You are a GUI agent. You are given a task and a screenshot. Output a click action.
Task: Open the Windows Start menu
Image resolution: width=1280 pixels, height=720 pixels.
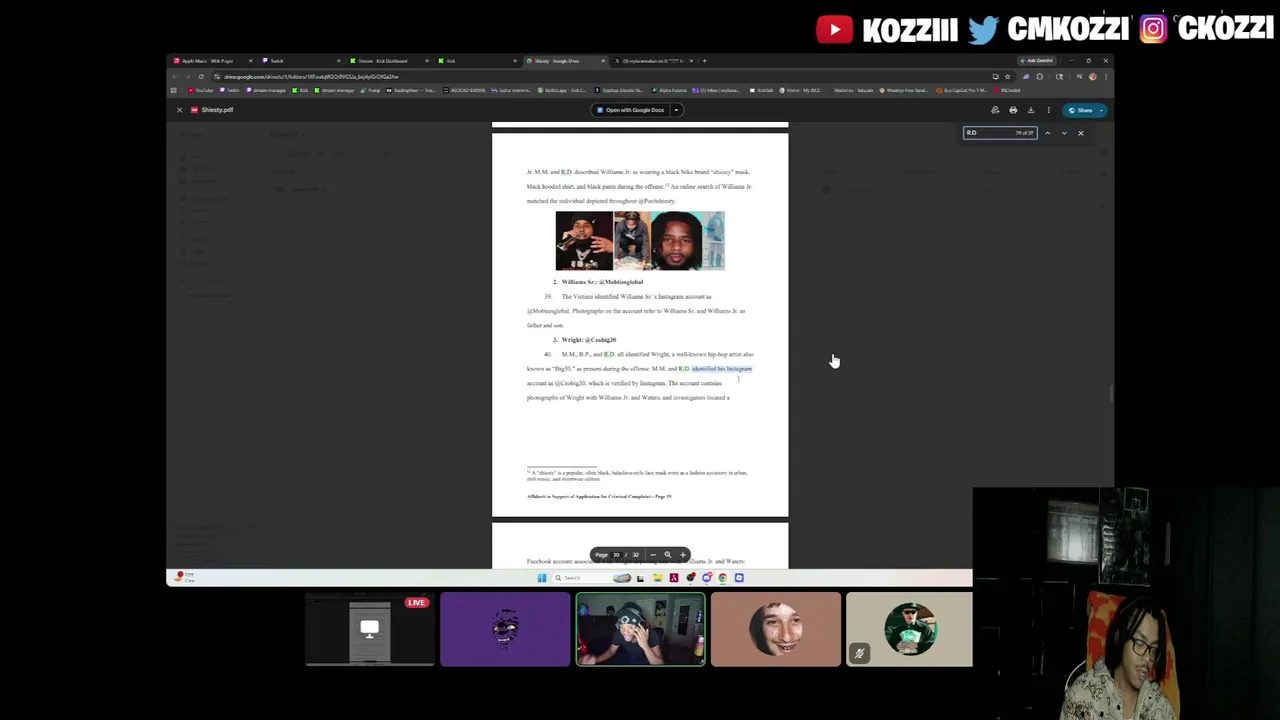[542, 578]
